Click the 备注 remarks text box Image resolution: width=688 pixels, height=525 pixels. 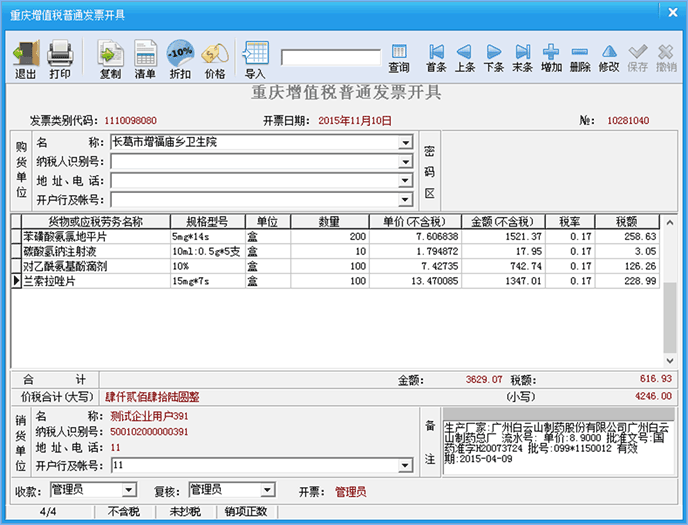click(x=559, y=447)
